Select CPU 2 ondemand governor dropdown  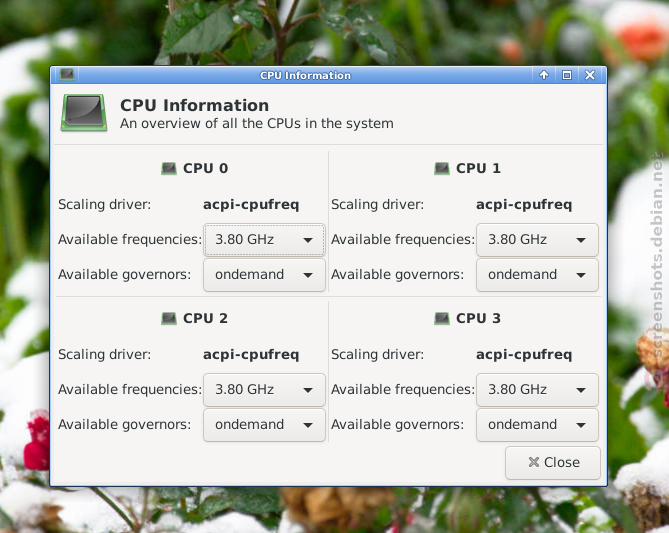[x=264, y=425]
